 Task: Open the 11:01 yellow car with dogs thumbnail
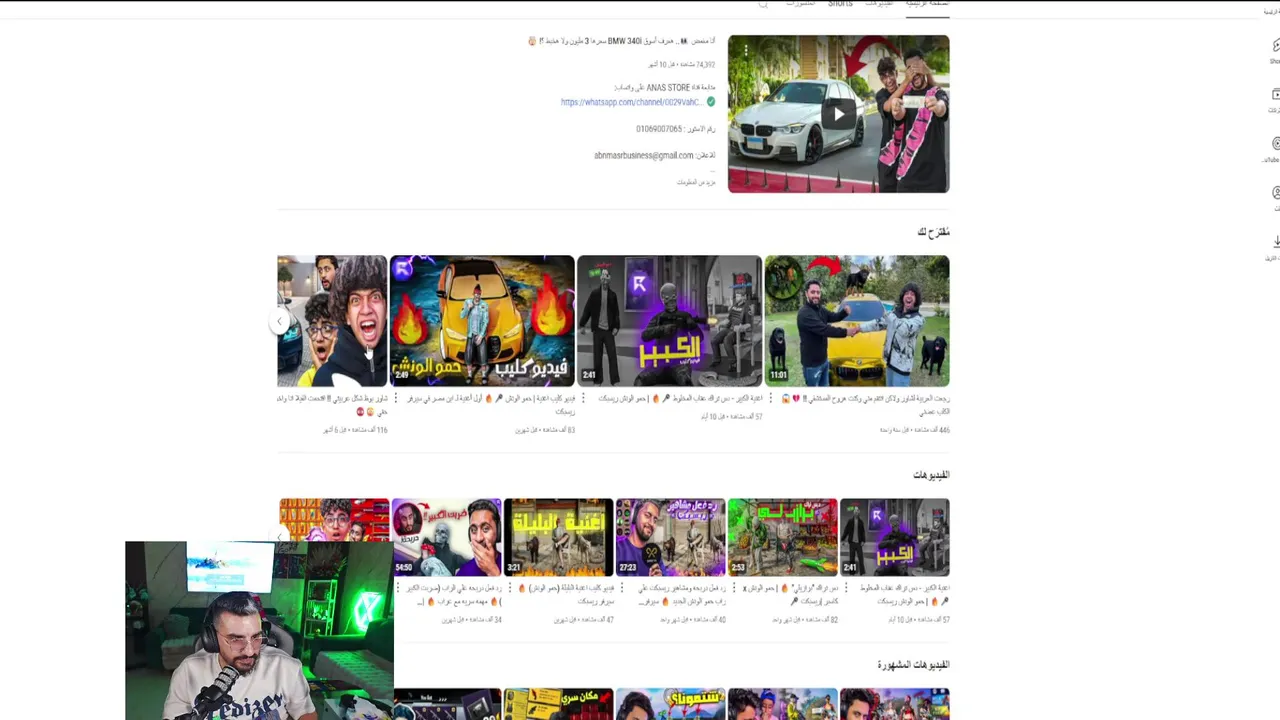tap(857, 321)
